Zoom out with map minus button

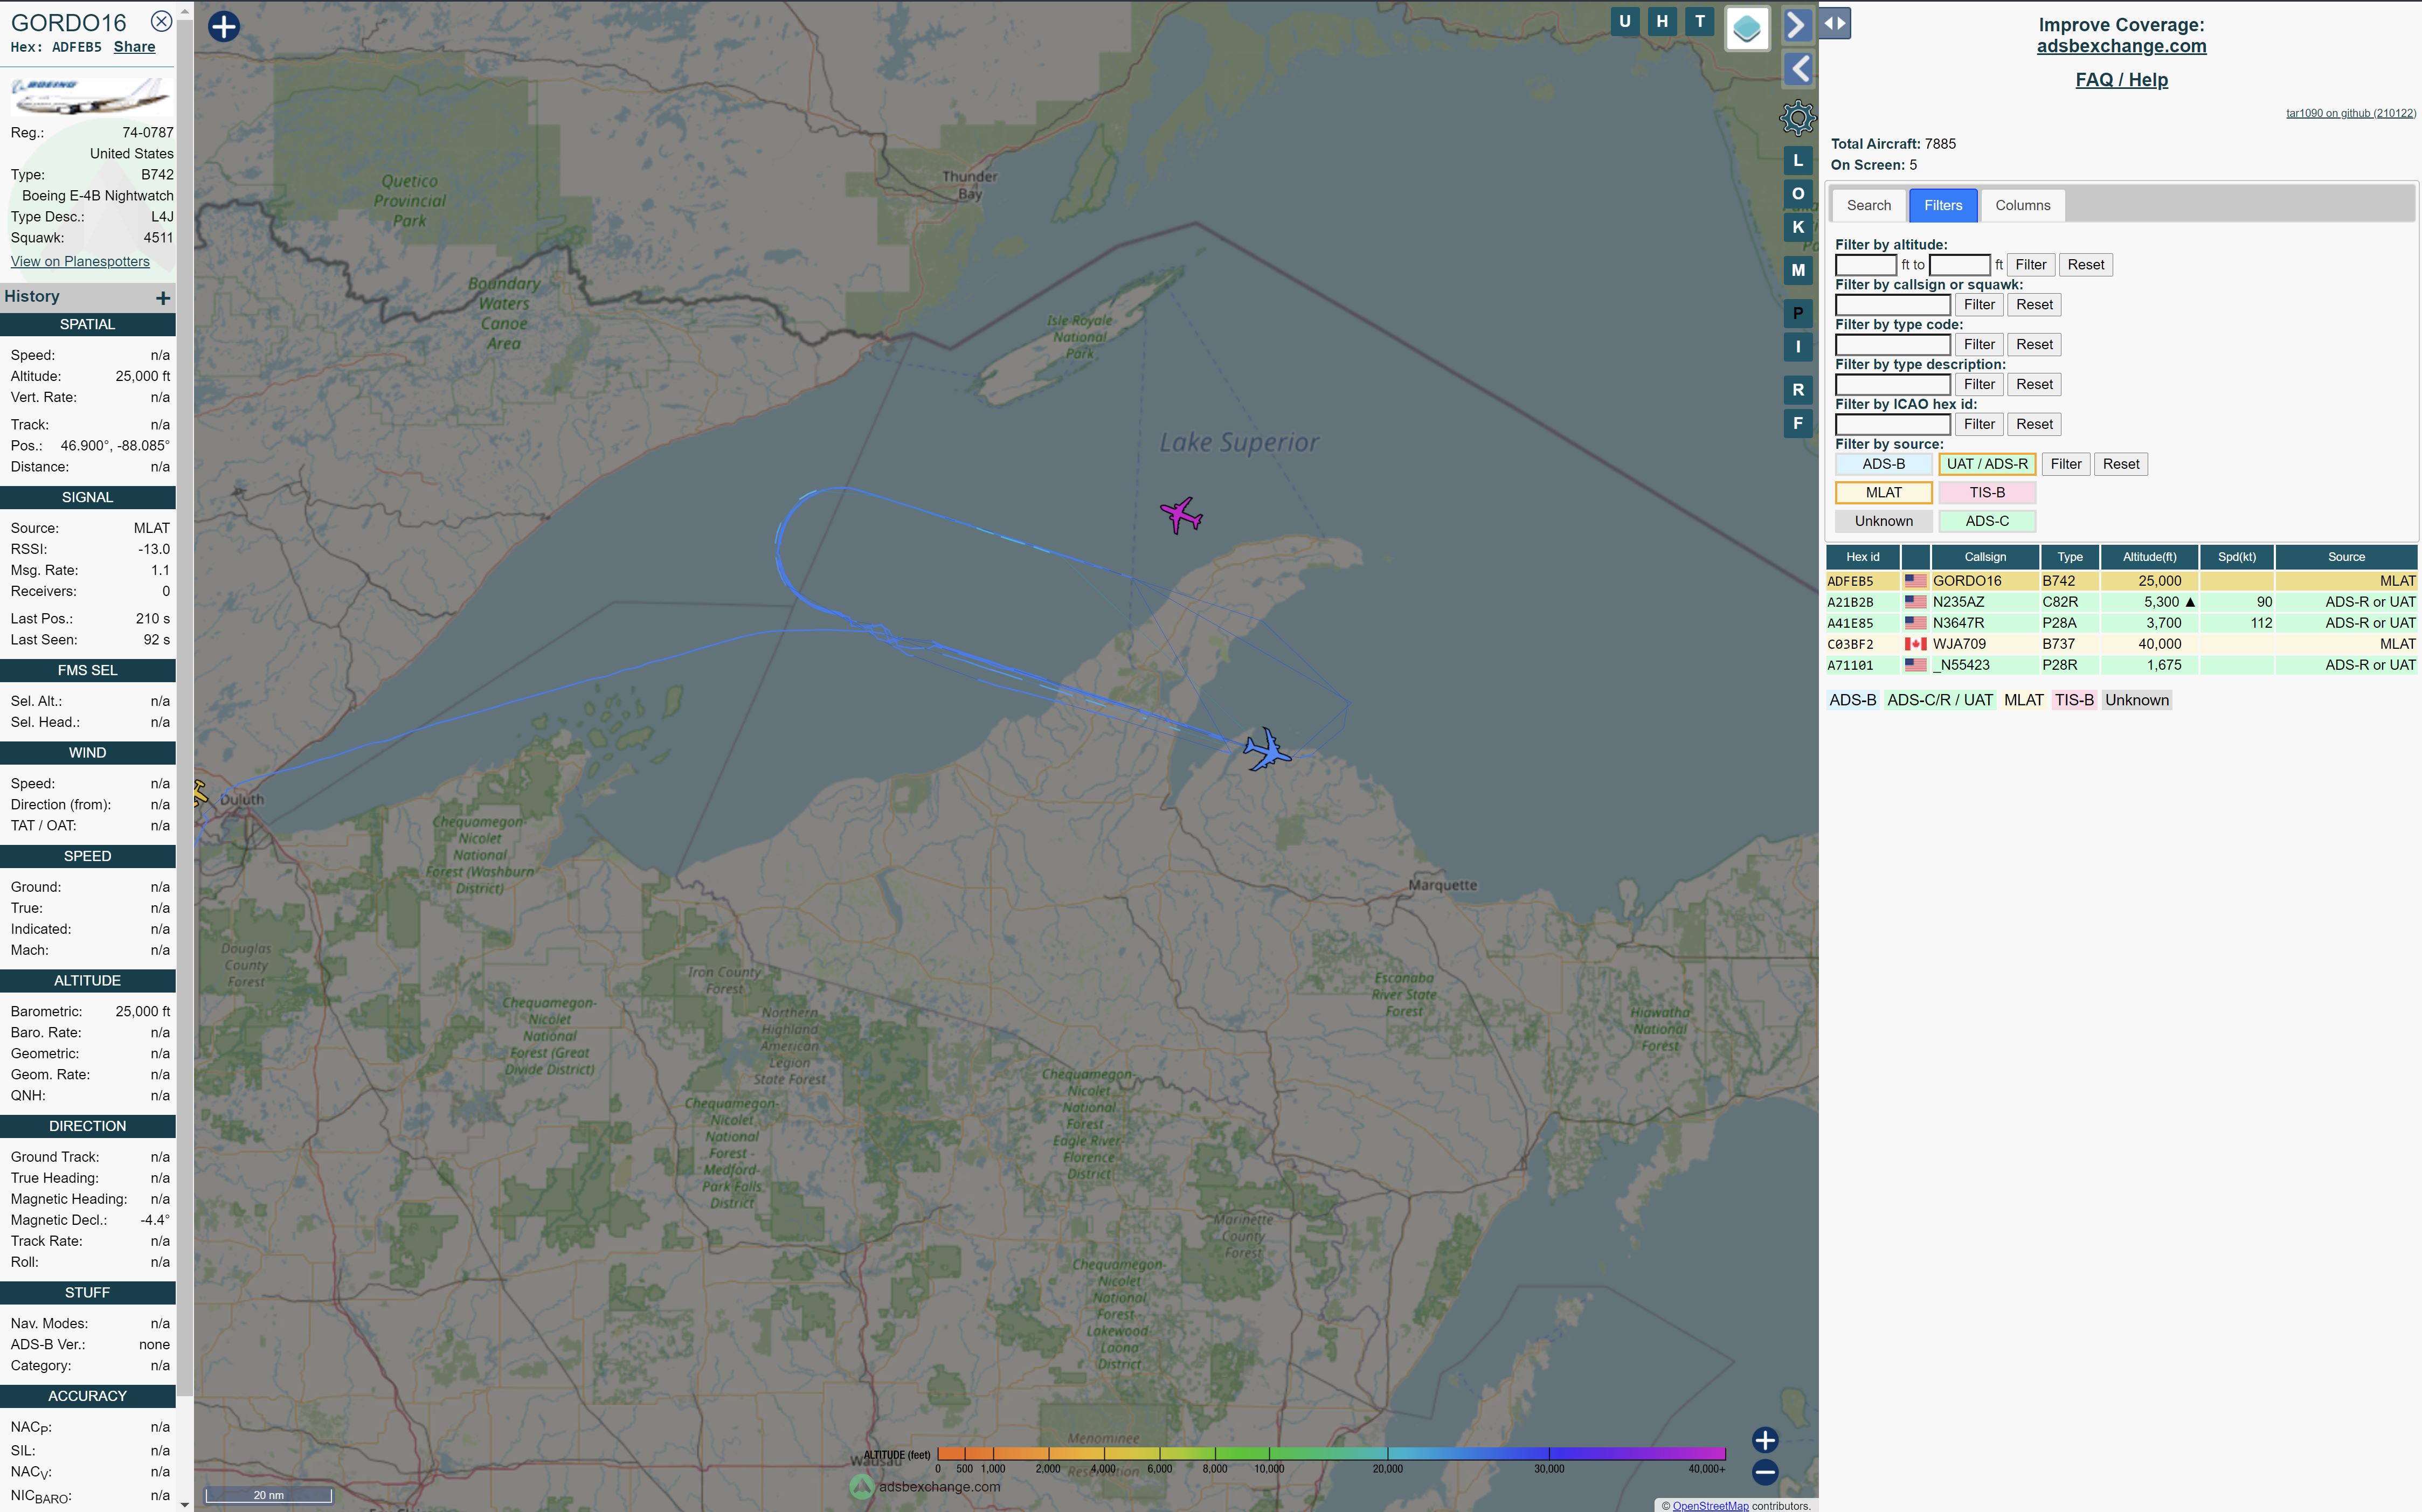click(x=1765, y=1472)
